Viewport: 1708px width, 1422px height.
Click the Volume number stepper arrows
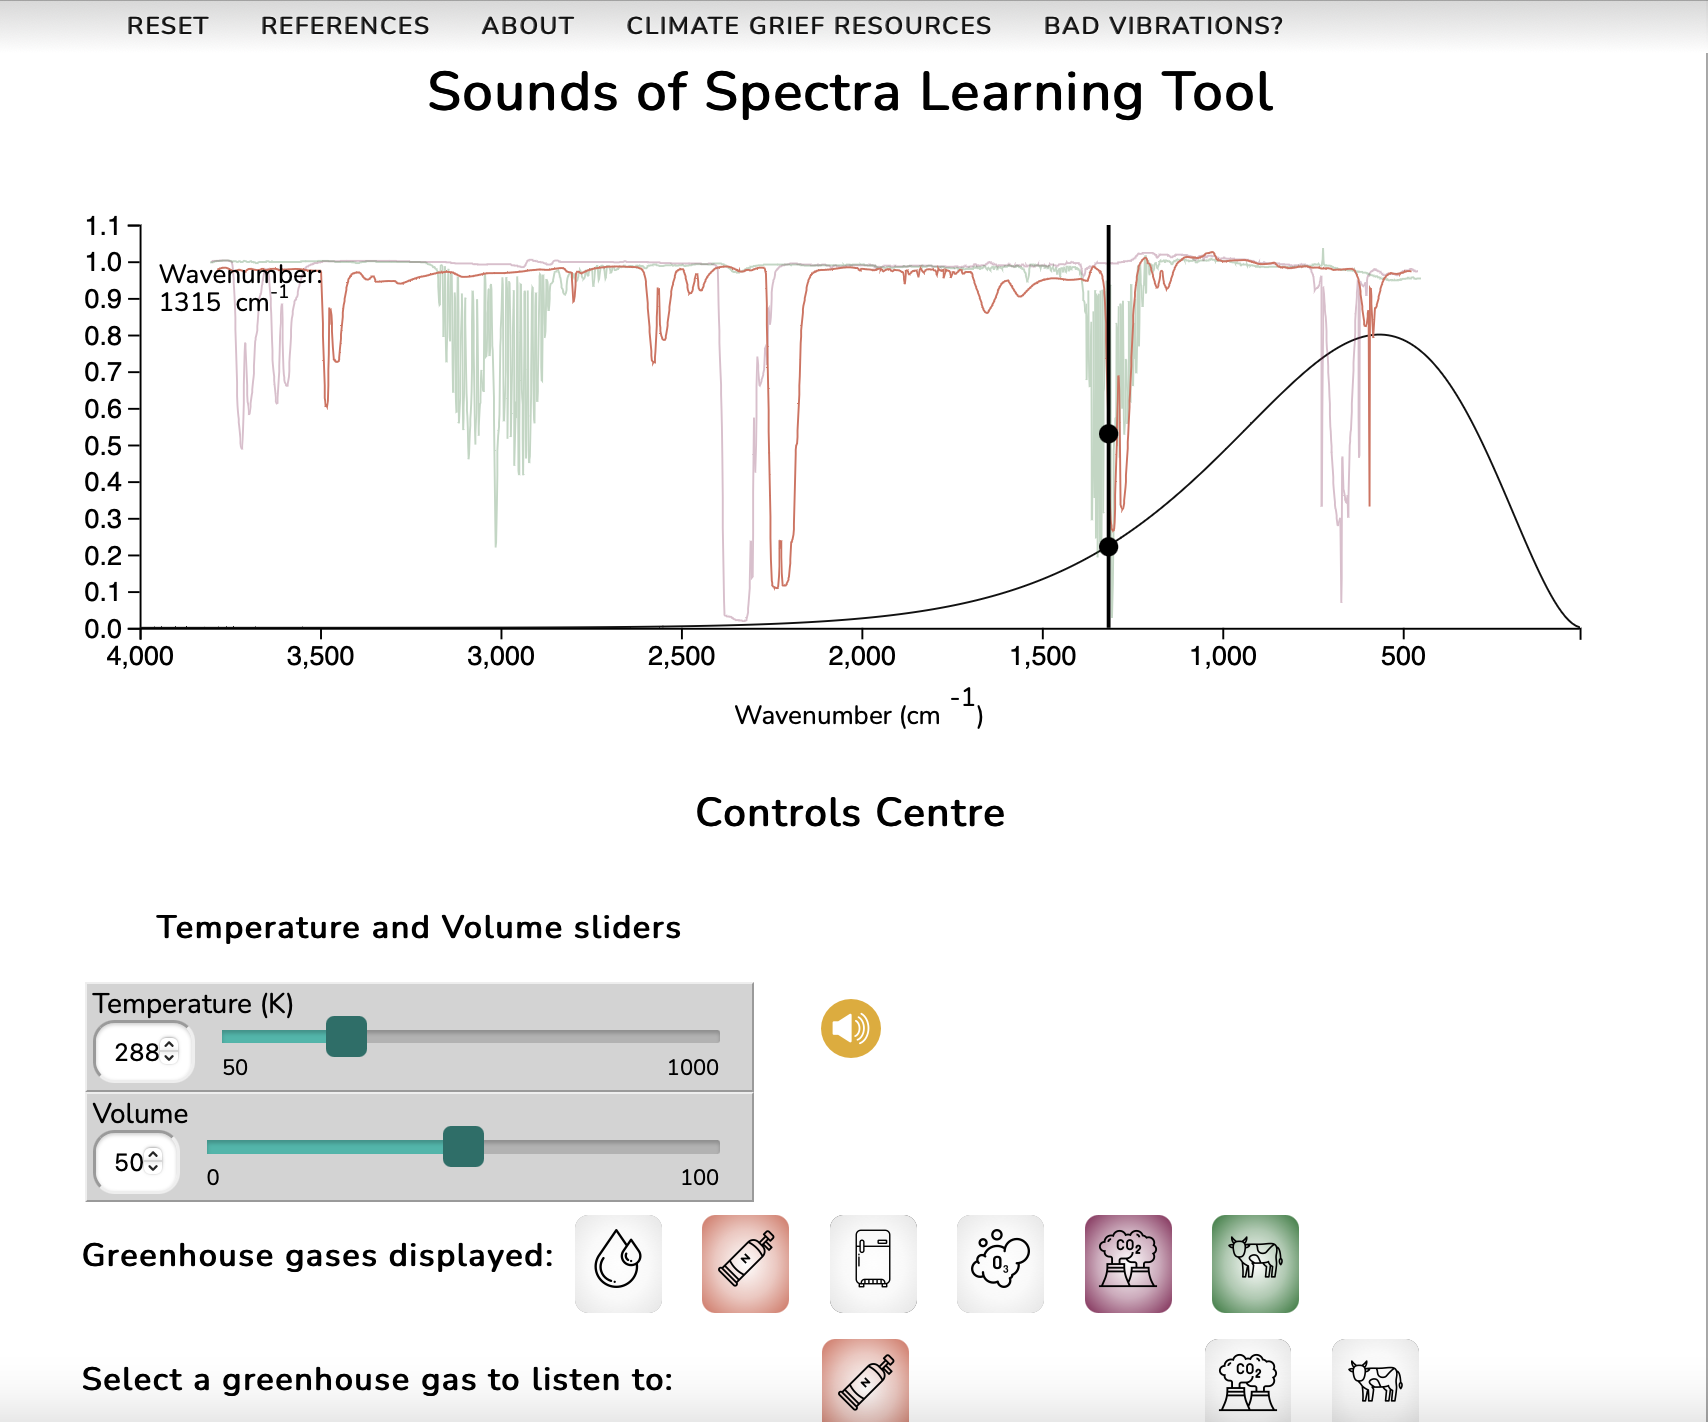(154, 1161)
